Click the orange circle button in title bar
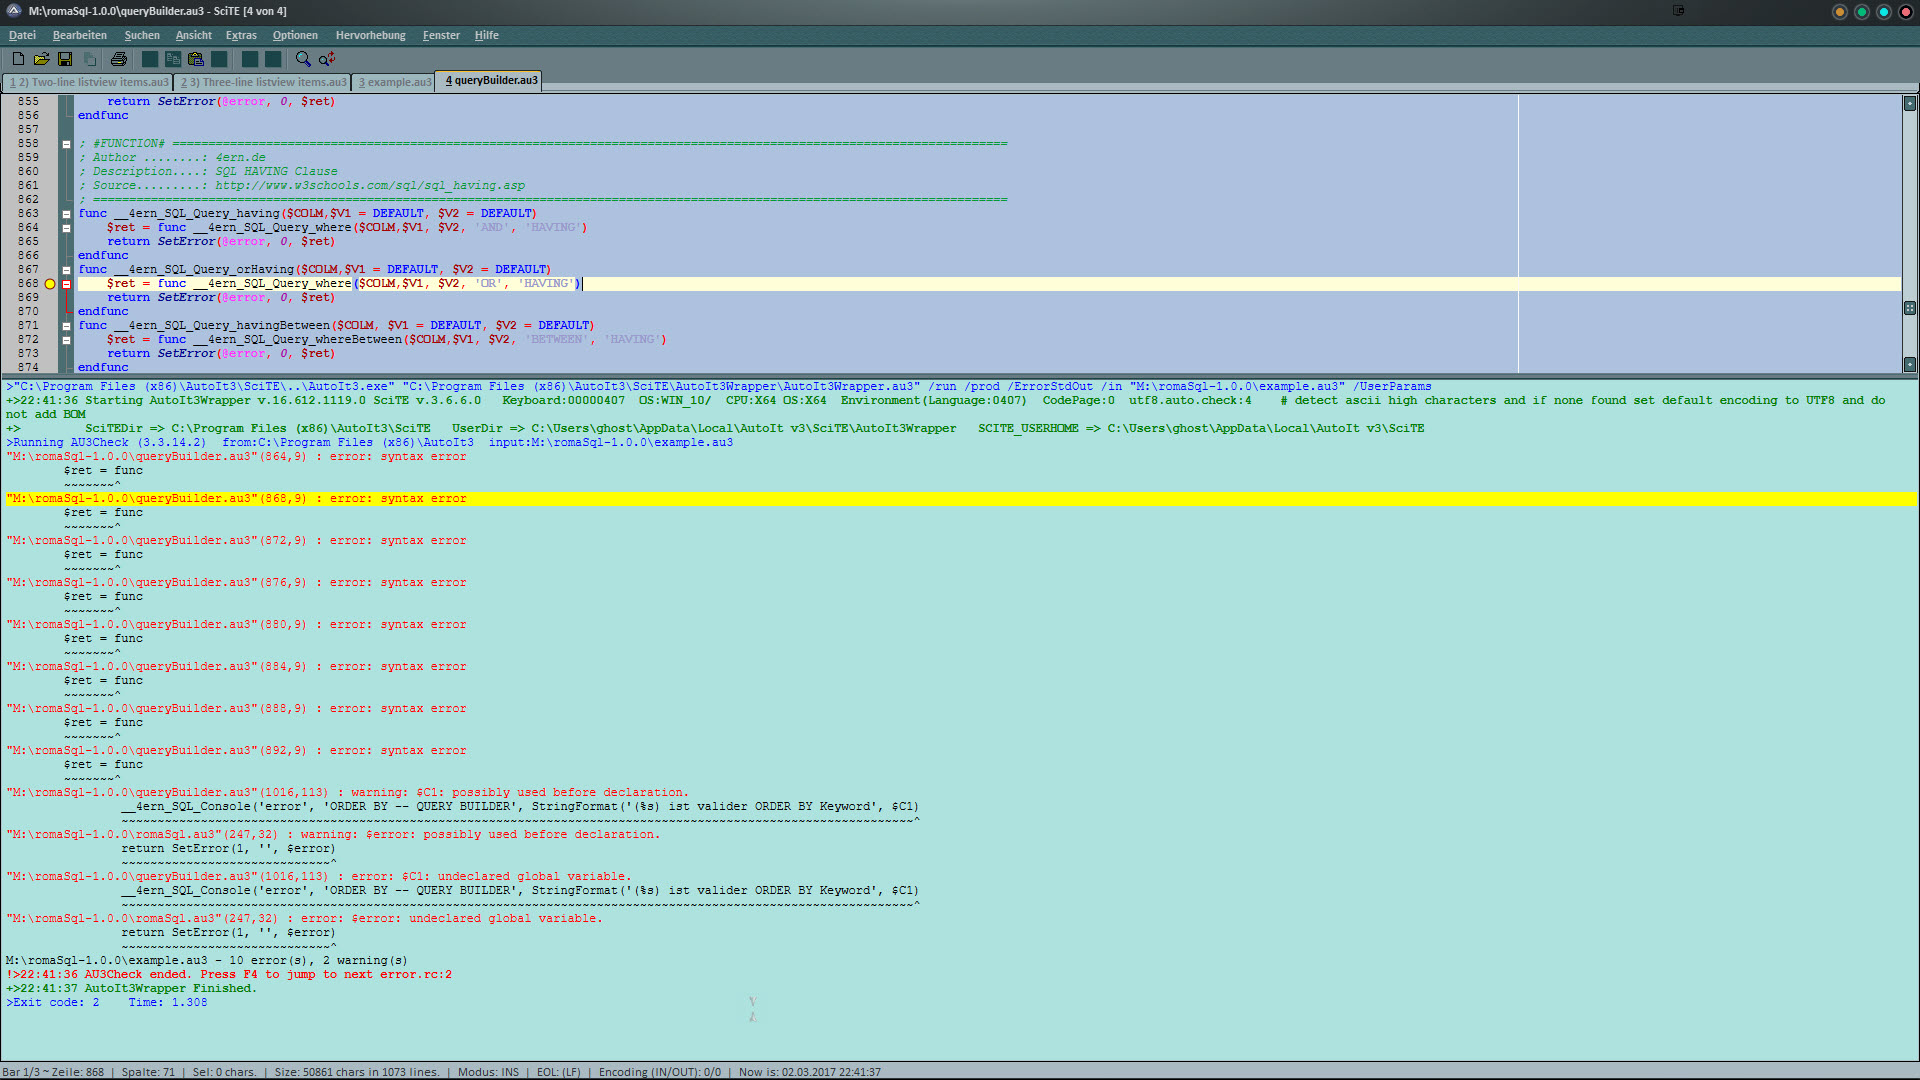The image size is (1920, 1080). pyautogui.click(x=1839, y=12)
